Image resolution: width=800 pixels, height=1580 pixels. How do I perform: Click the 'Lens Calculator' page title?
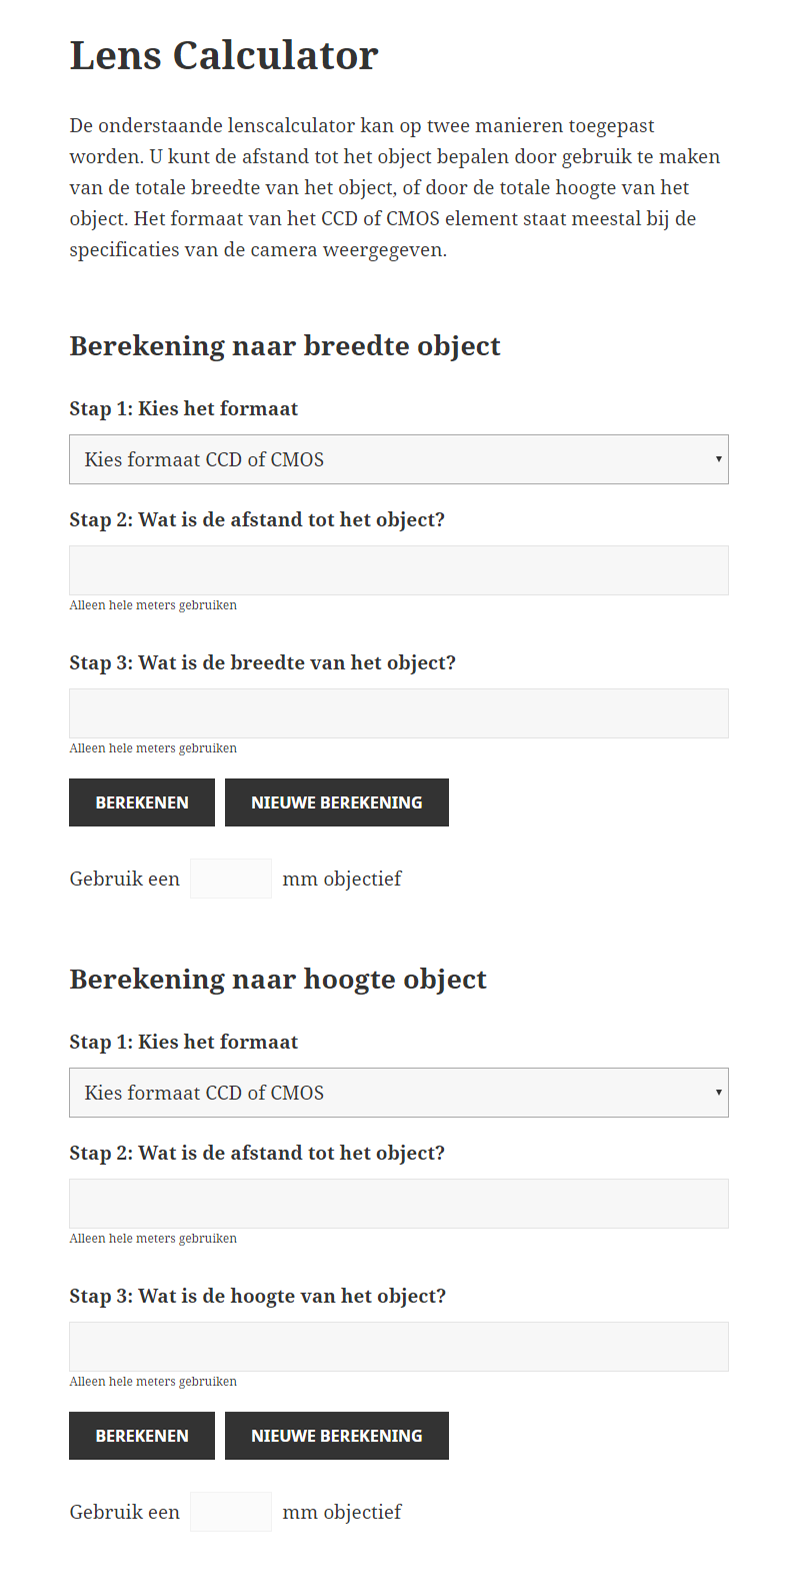point(224,56)
